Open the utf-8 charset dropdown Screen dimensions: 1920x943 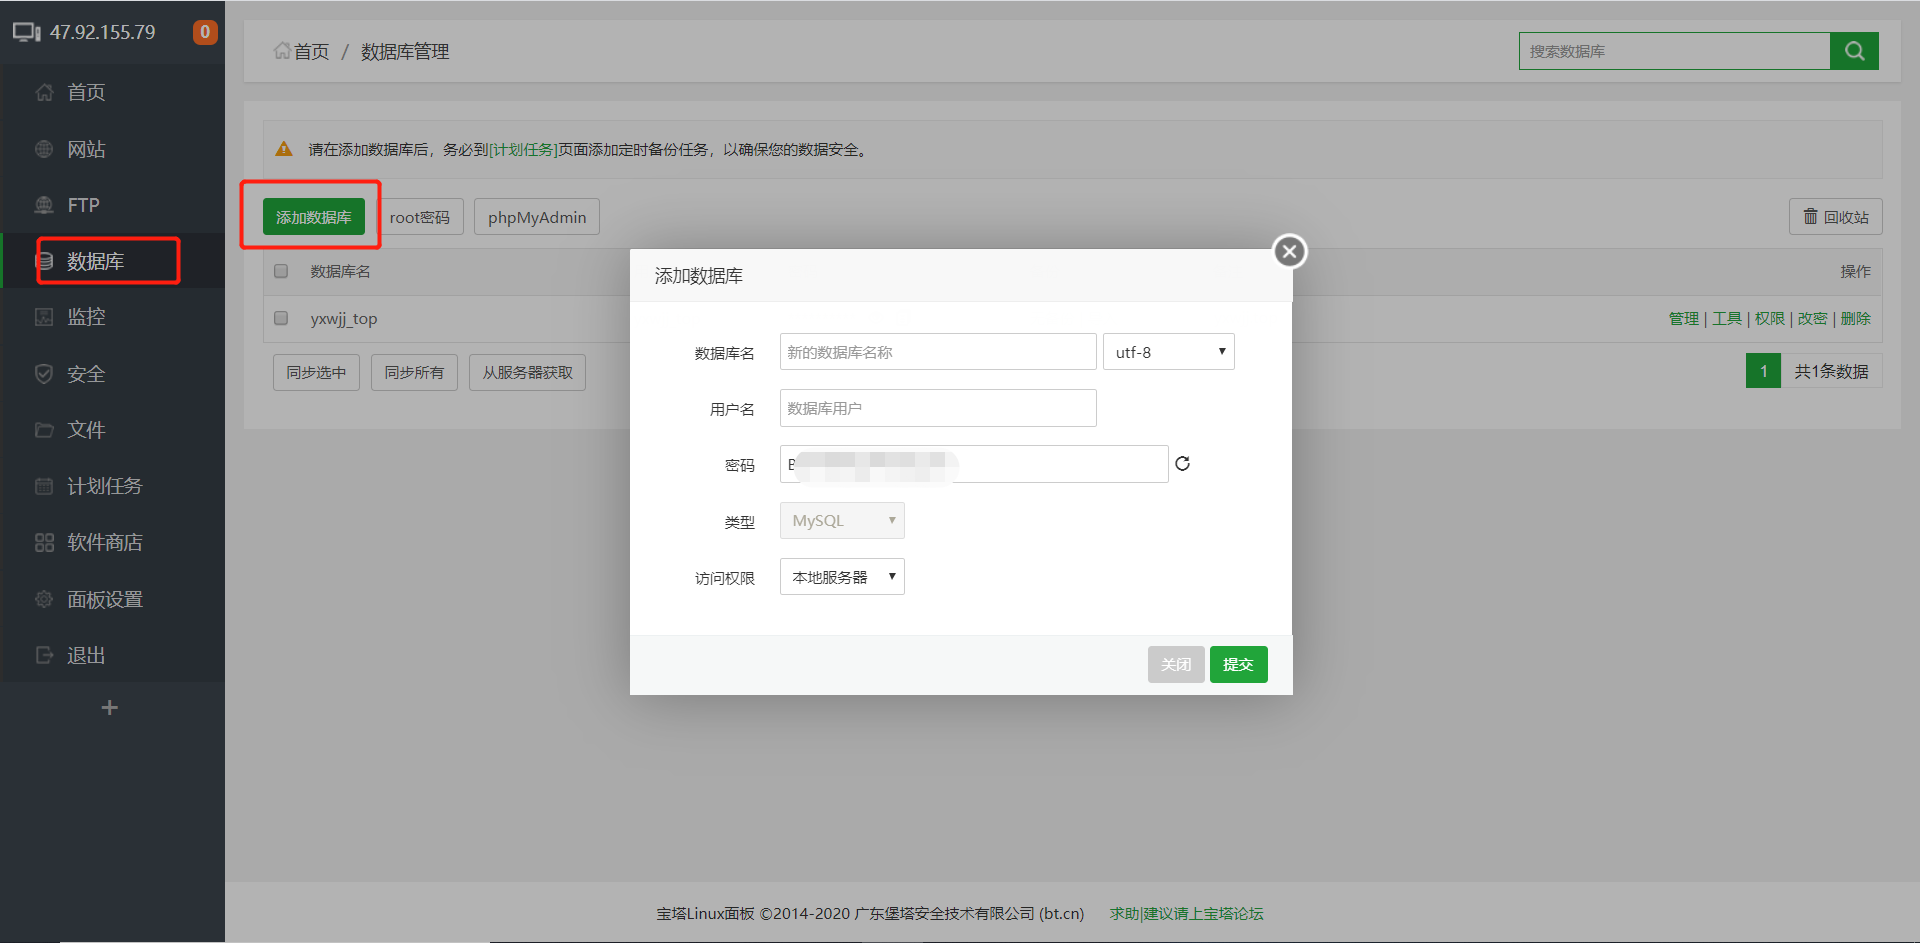click(1168, 351)
